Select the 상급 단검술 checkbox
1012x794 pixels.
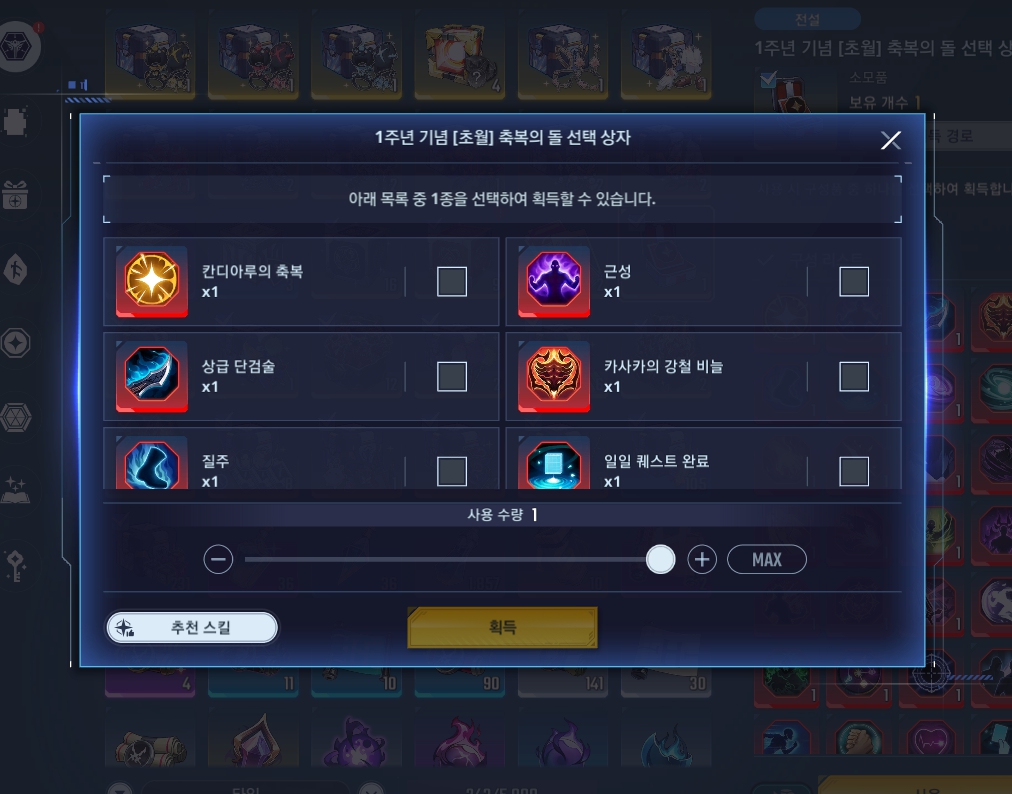coord(452,376)
